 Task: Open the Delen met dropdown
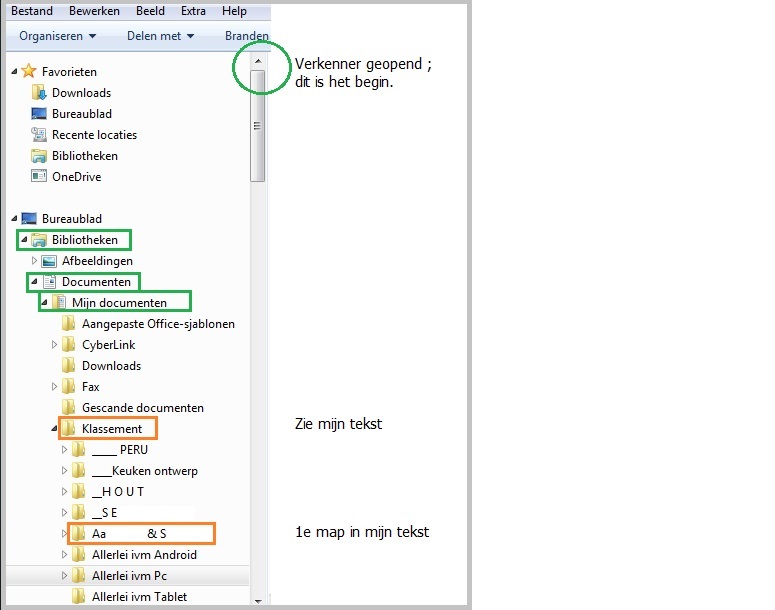point(160,36)
